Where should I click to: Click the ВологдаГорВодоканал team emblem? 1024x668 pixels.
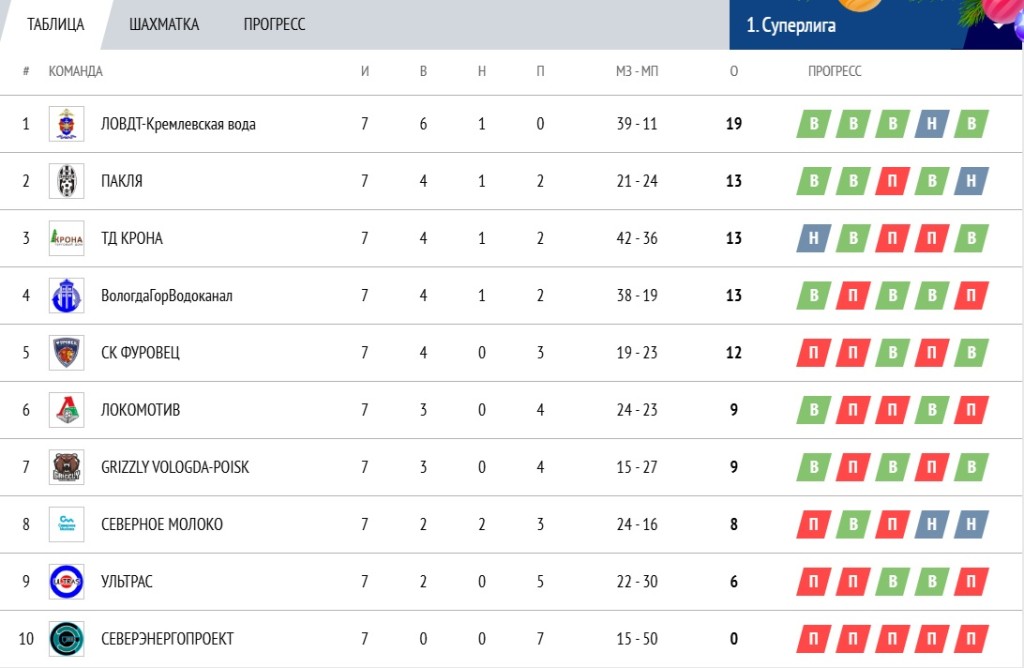pos(66,295)
